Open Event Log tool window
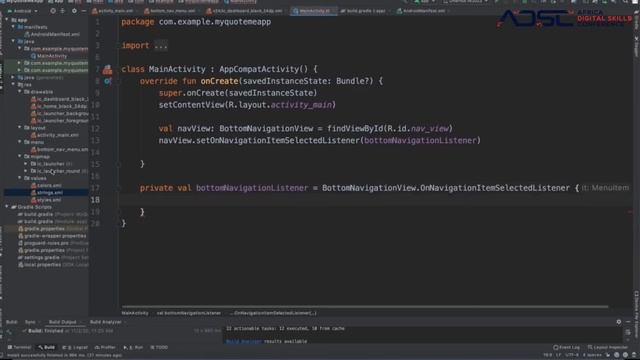The image size is (640, 360). pyautogui.click(x=566, y=347)
